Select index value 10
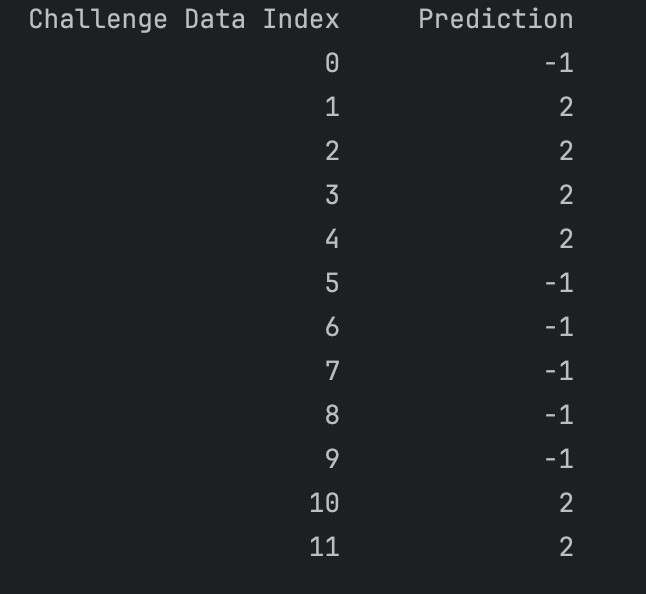Screen dimensions: 646x594 324,503
